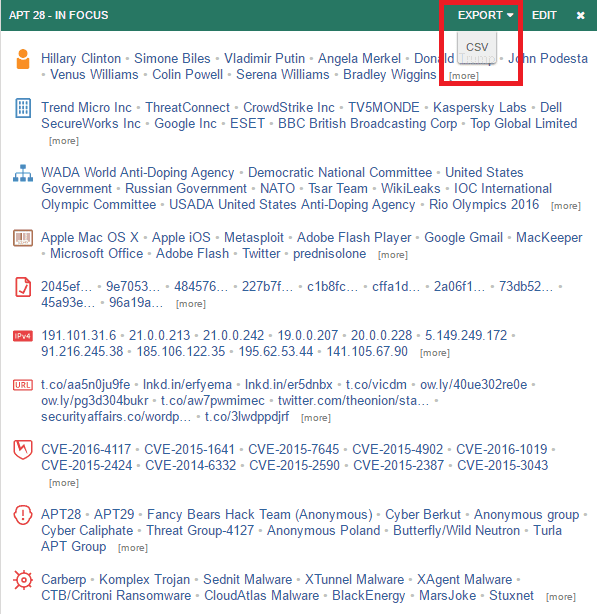Select CVE-2015-7645 vulnerability
Screen dimensions: 597x614
(x=294, y=449)
